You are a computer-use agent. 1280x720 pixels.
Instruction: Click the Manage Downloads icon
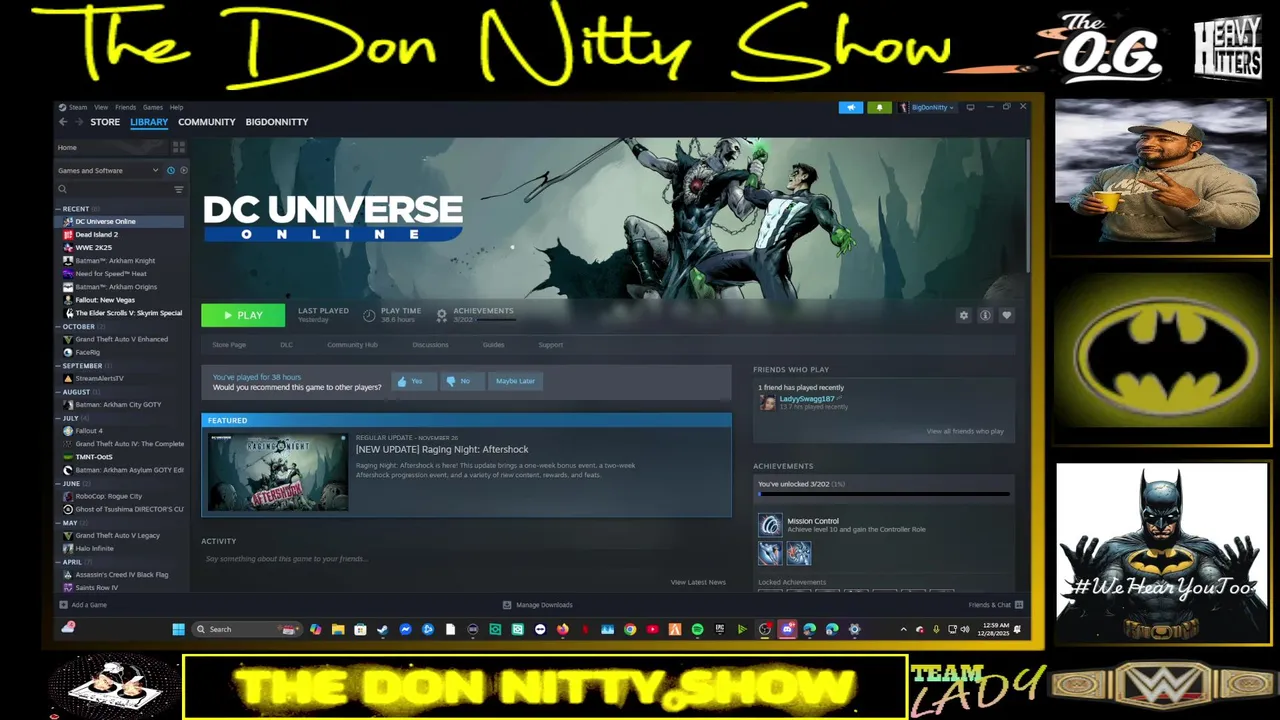[507, 605]
